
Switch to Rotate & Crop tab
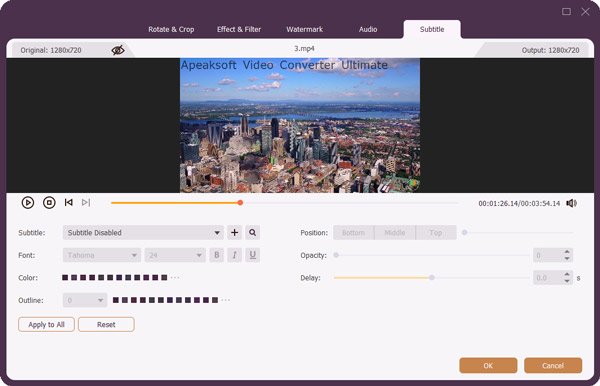[x=171, y=29]
